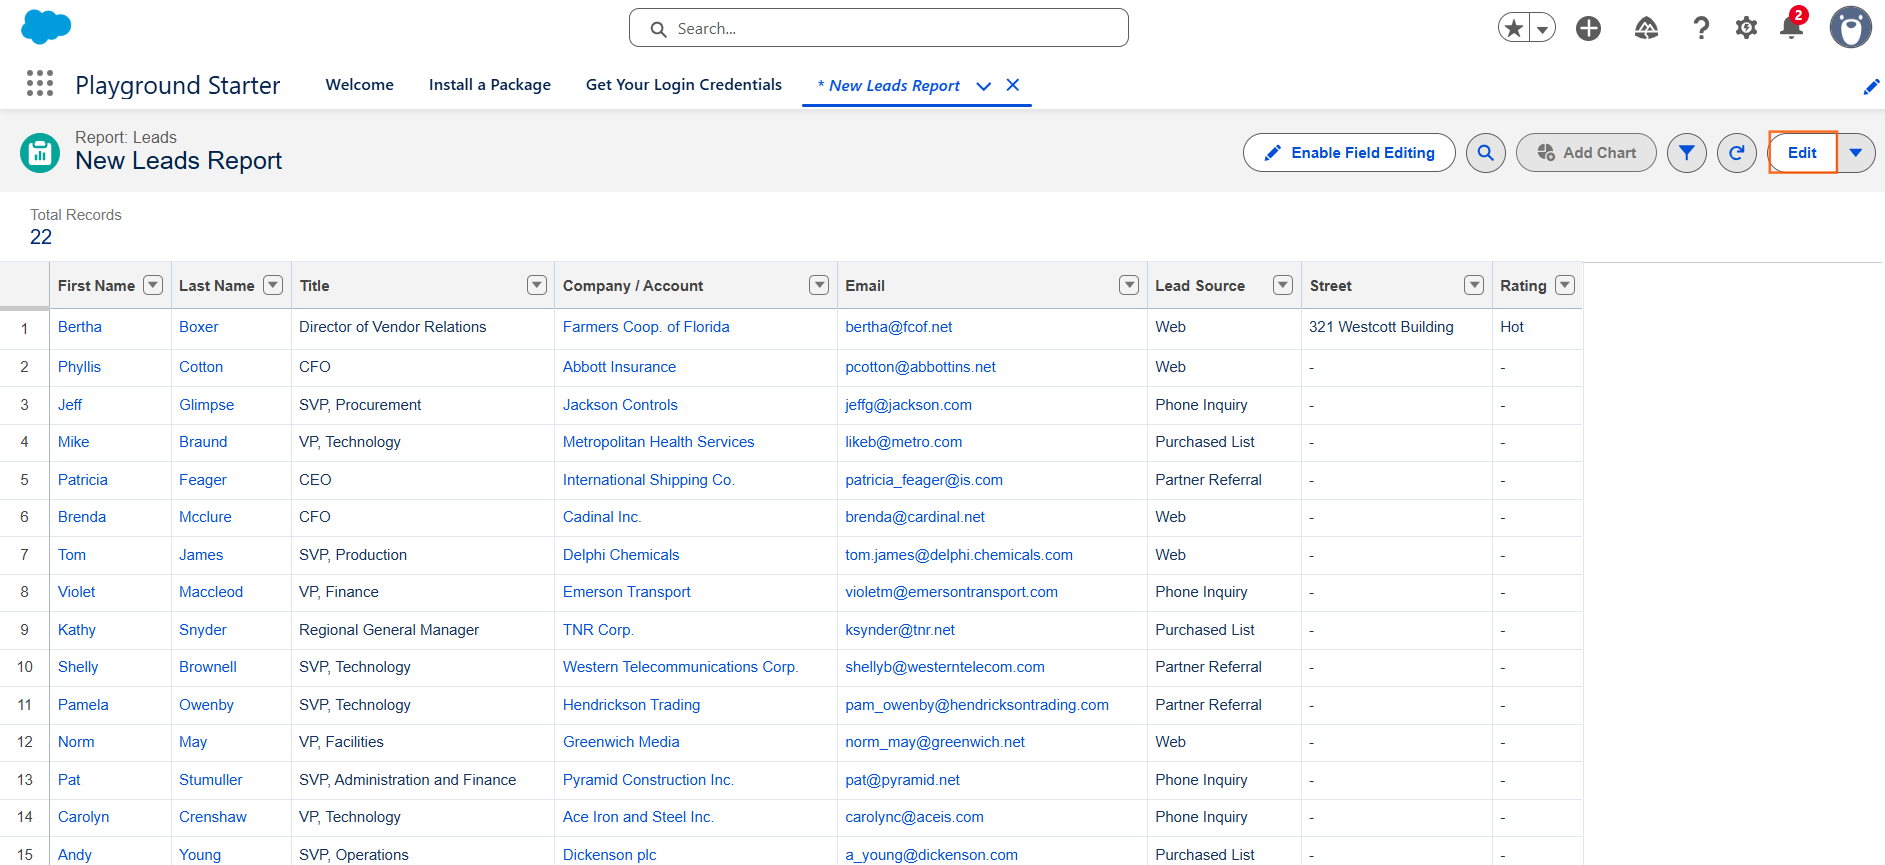
Task: Open the Rating column menu
Action: 1565,285
